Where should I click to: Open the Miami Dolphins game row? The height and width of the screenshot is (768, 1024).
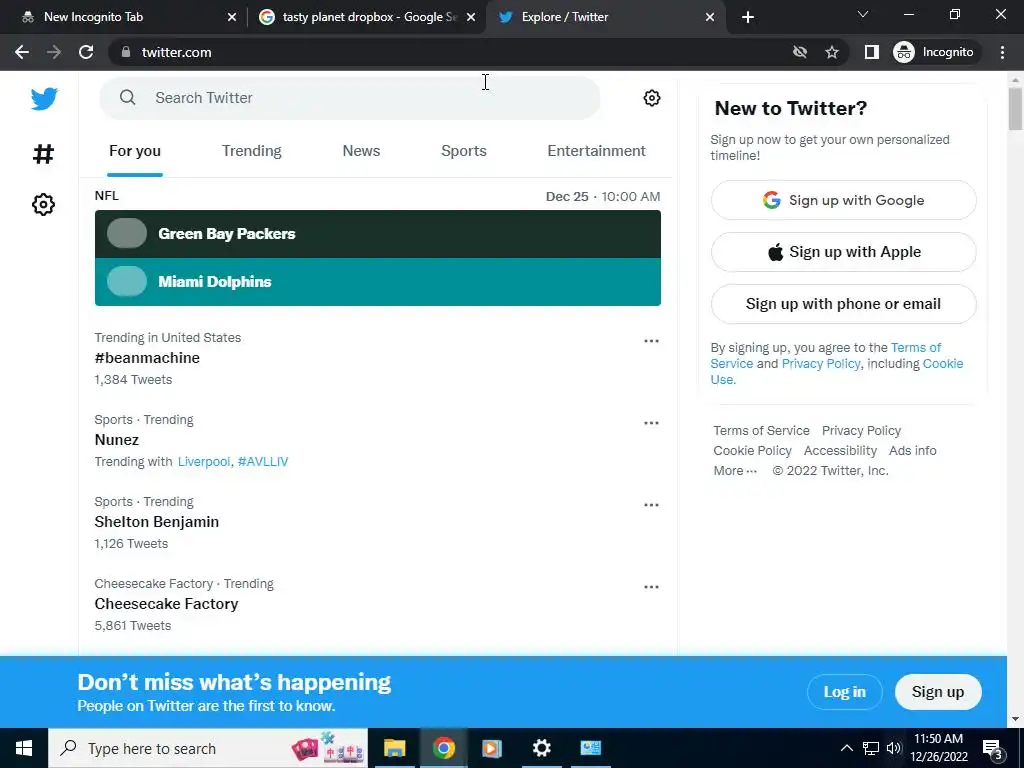(377, 281)
